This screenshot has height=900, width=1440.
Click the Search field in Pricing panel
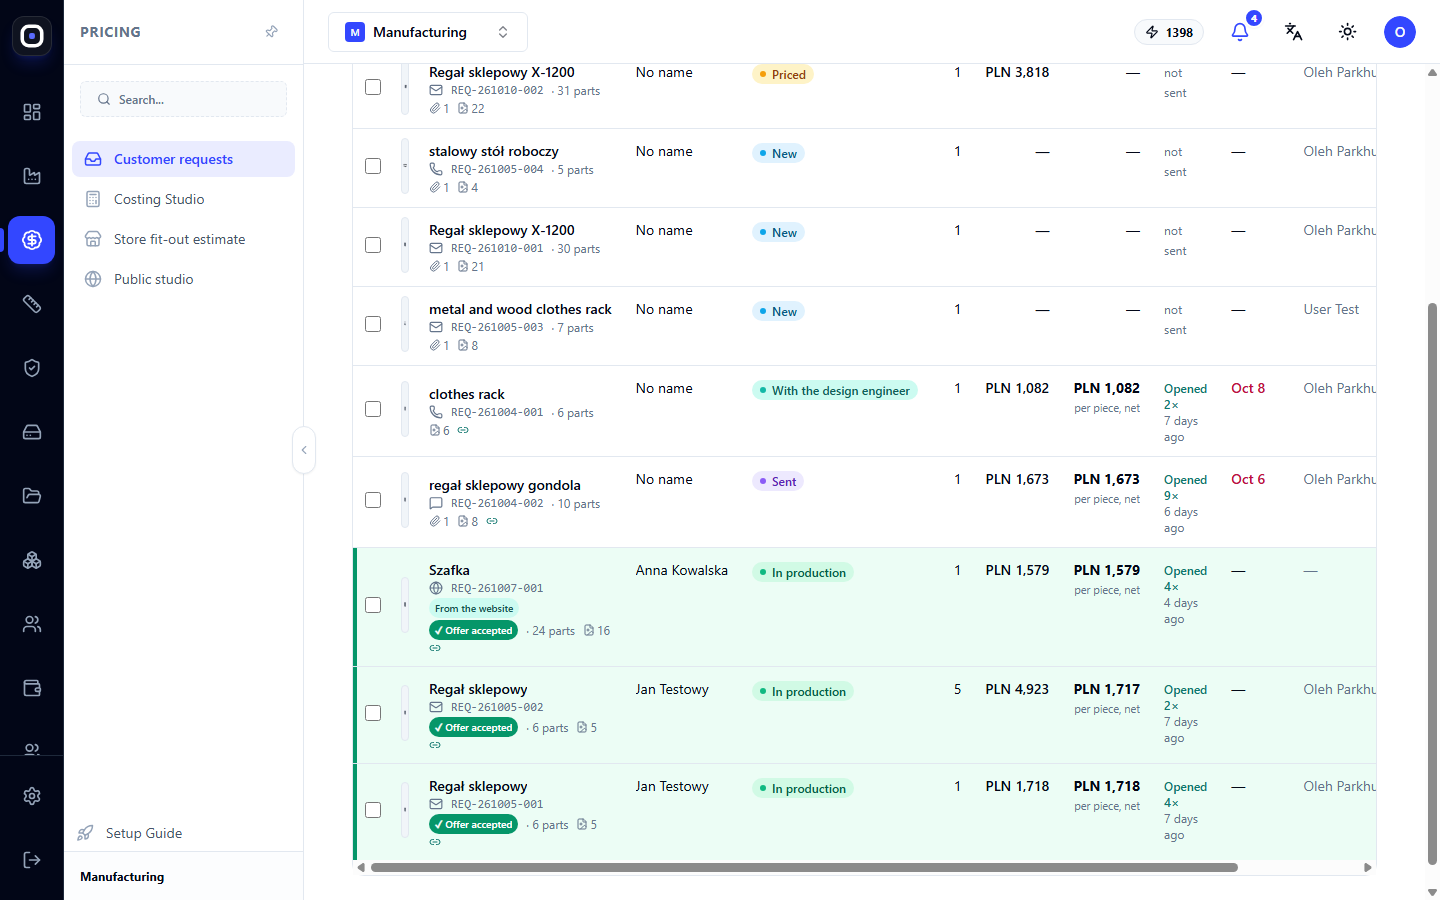click(184, 99)
